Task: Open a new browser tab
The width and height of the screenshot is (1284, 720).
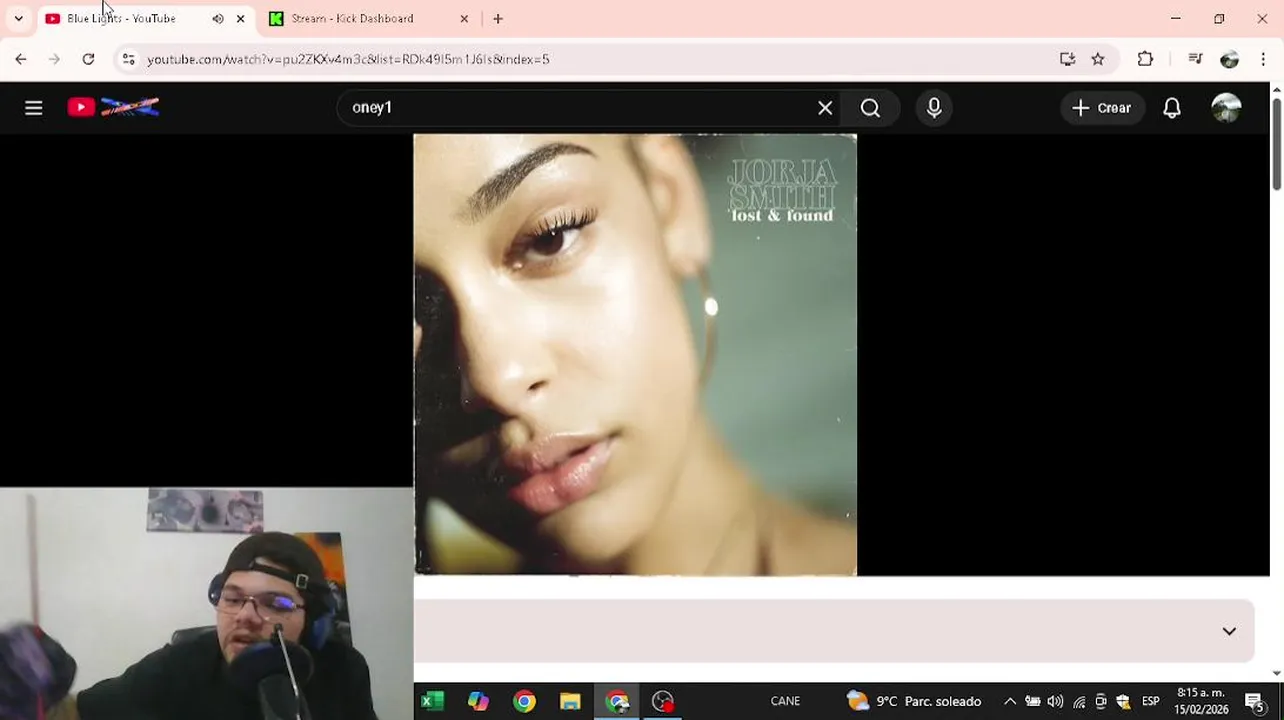Action: pos(498,18)
